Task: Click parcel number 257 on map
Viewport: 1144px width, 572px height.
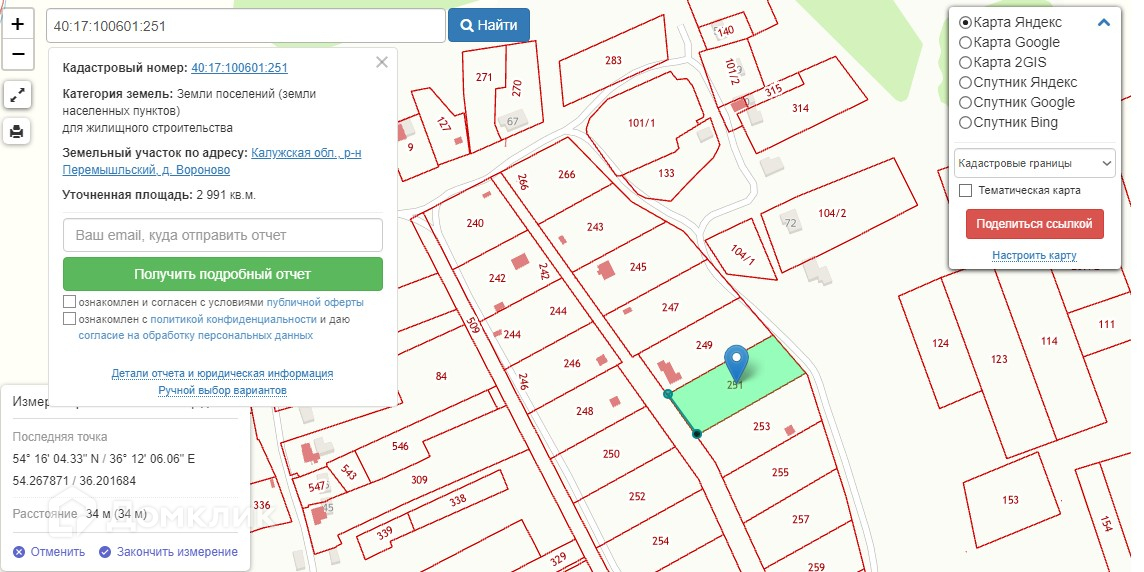Action: coord(800,519)
